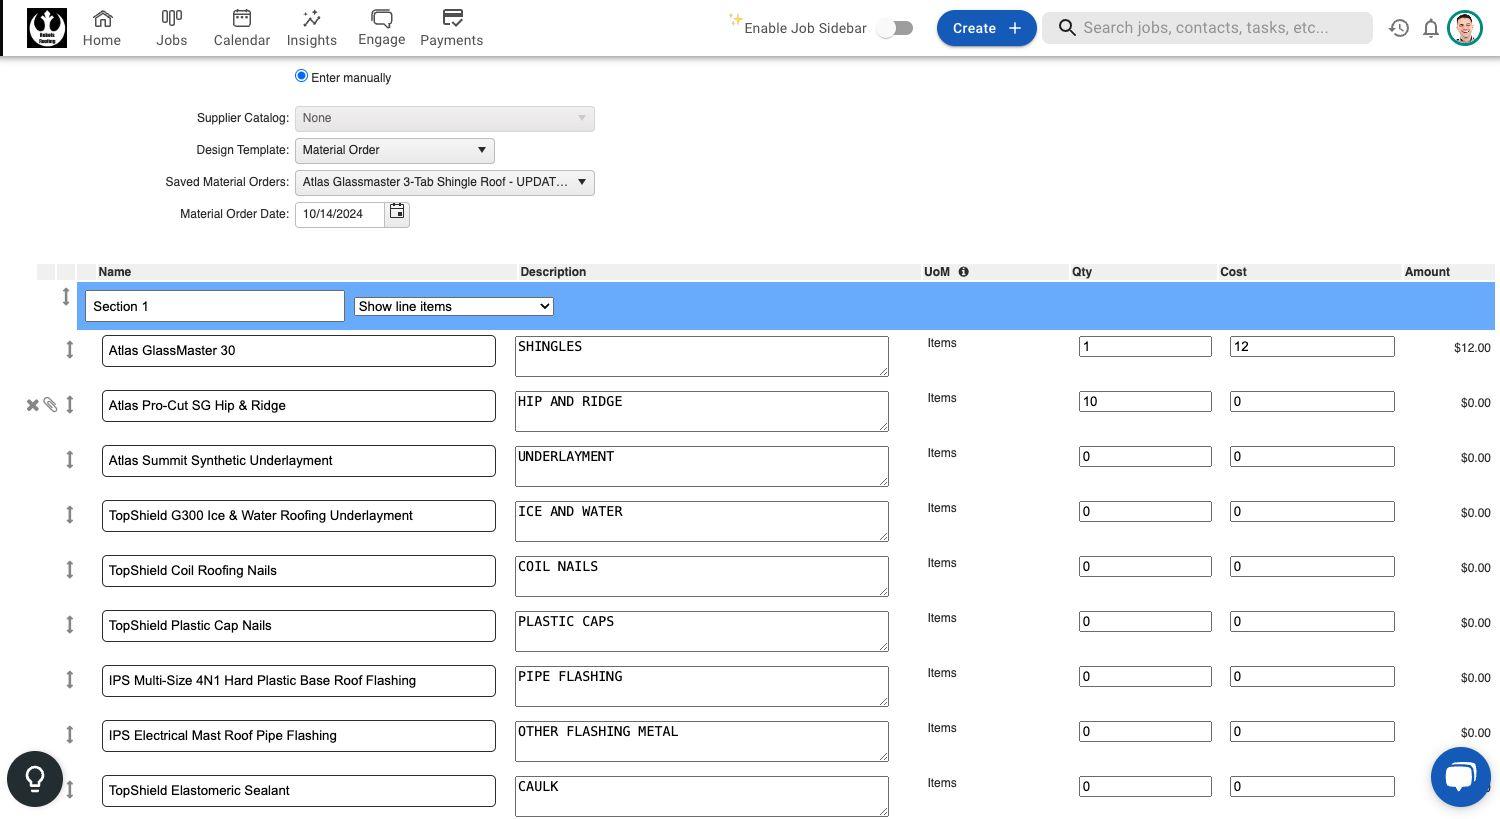This screenshot has width=1500, height=819.
Task: Open the lightbulb help widget
Action: pos(35,779)
